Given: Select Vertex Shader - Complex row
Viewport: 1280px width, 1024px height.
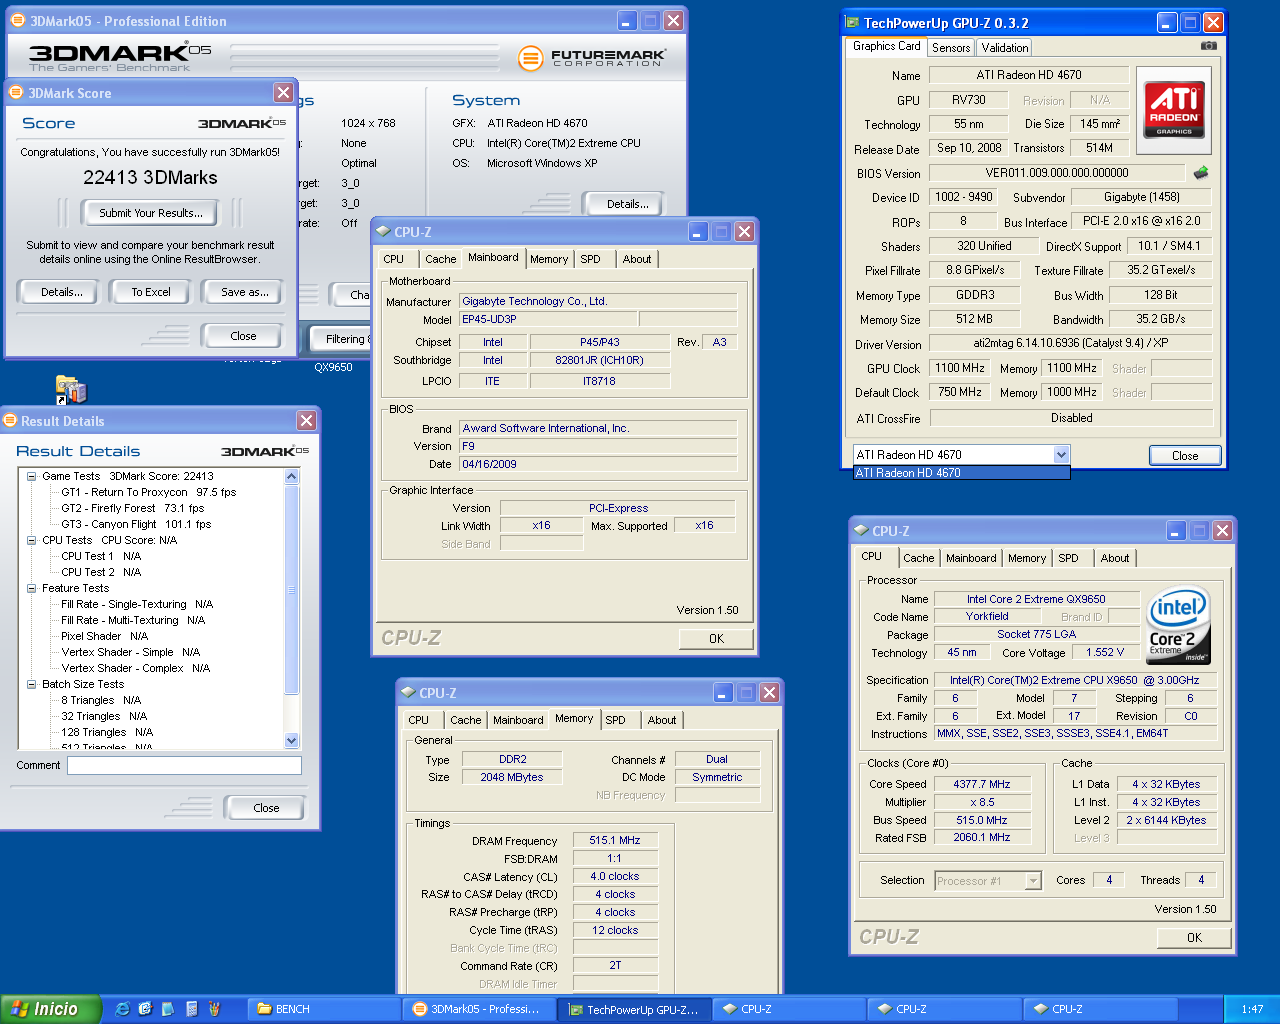Looking at the screenshot, I should [135, 668].
